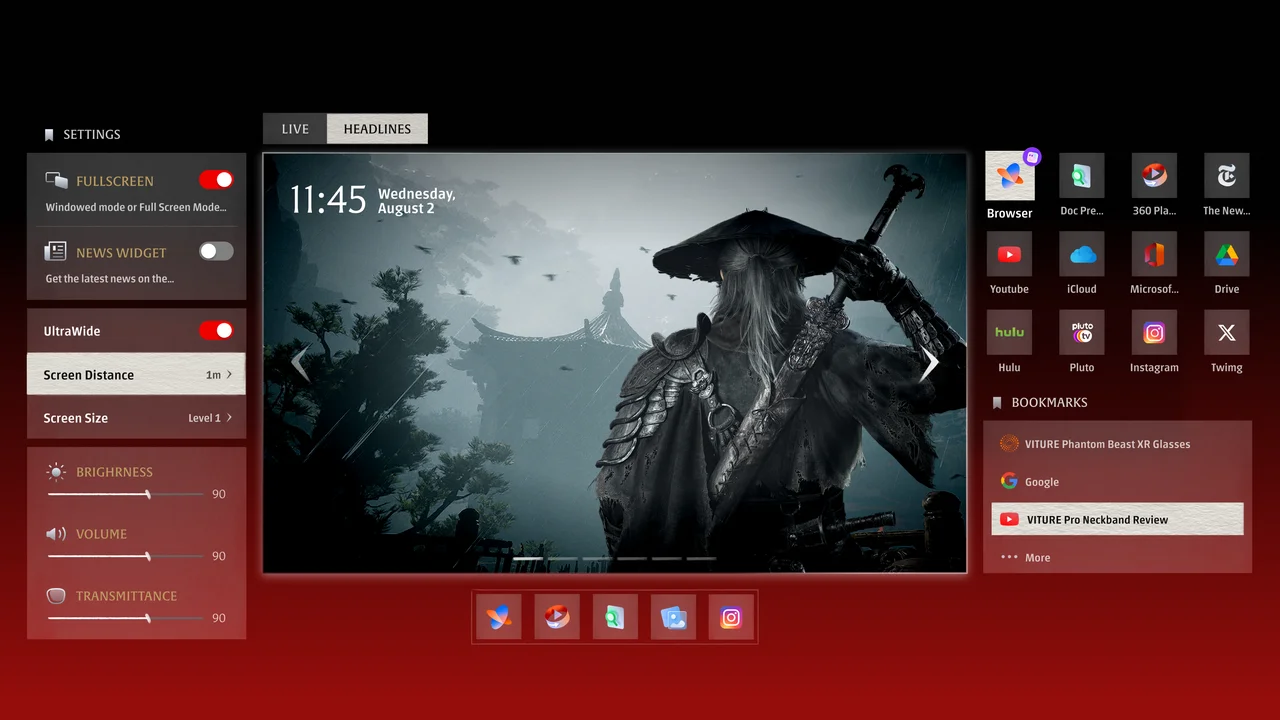Open the doc preview icon in the dock
Image resolution: width=1280 pixels, height=720 pixels.
(x=615, y=617)
